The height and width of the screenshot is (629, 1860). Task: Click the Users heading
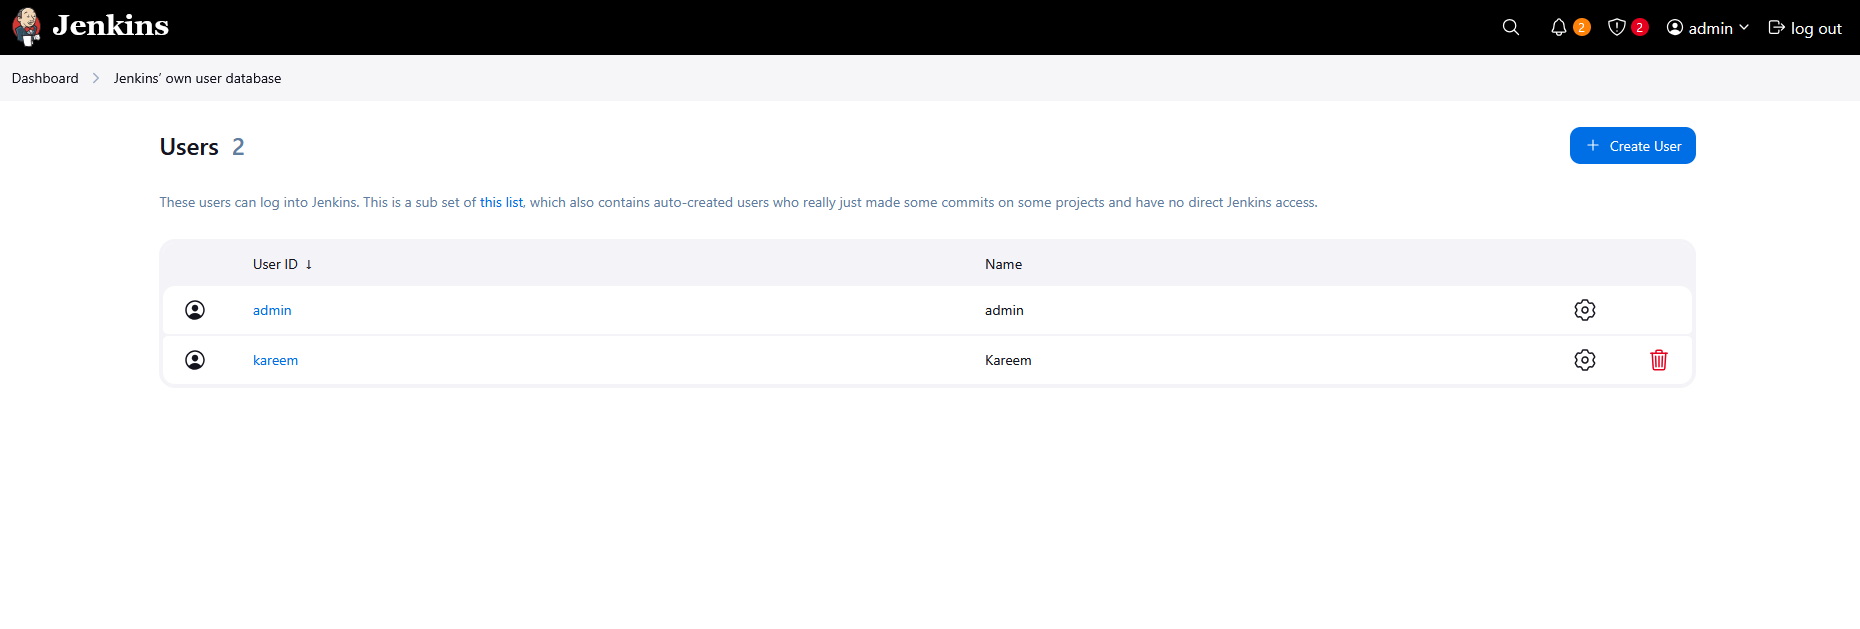189,147
